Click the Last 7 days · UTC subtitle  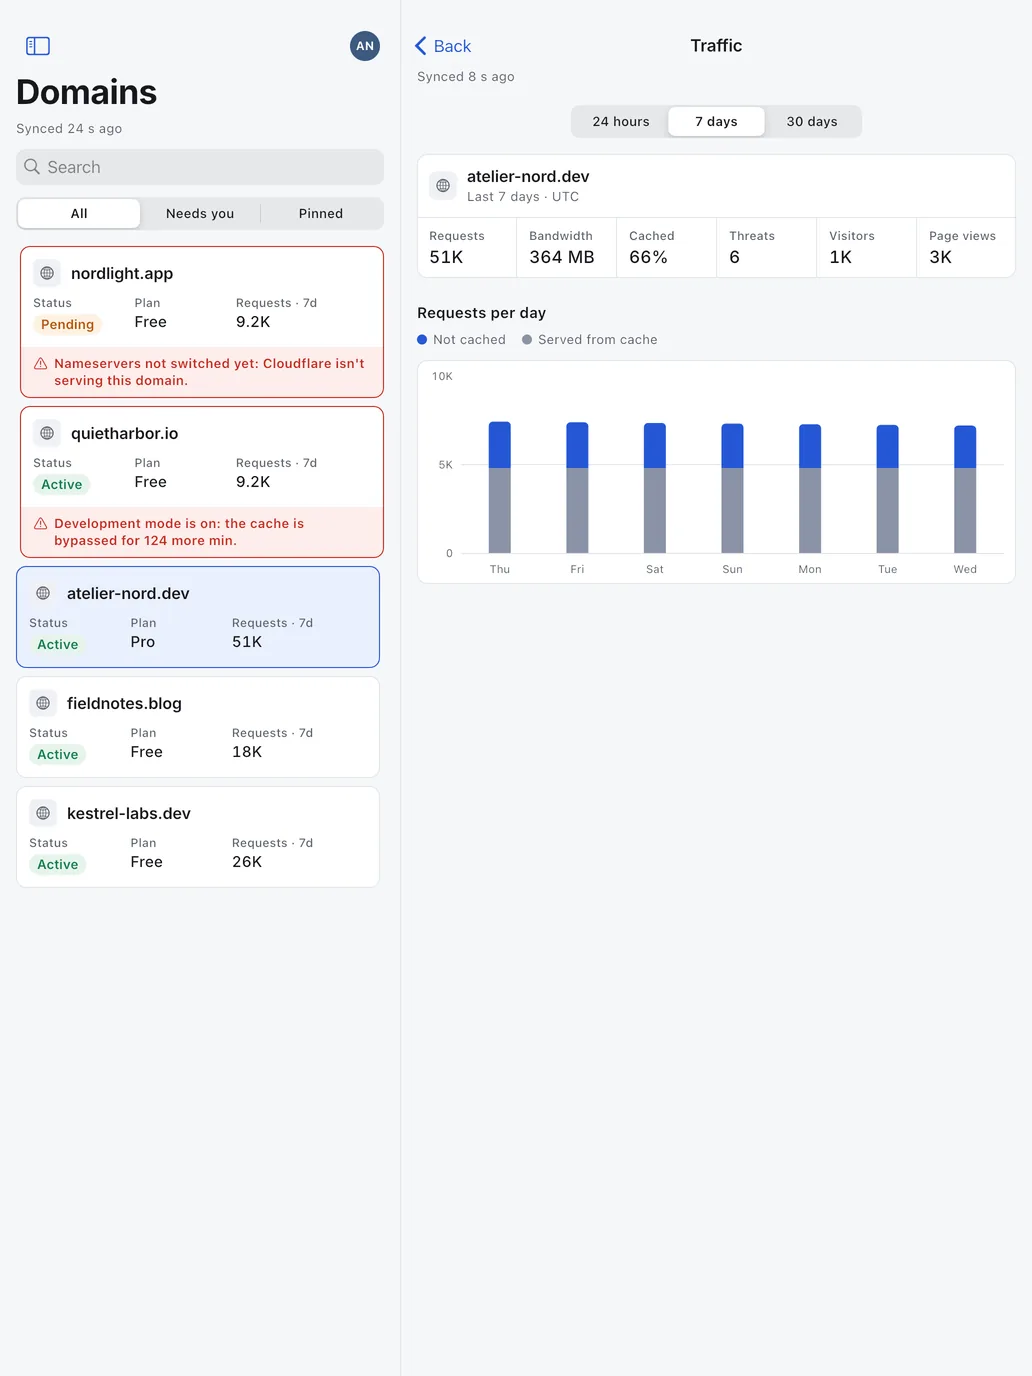523,197
